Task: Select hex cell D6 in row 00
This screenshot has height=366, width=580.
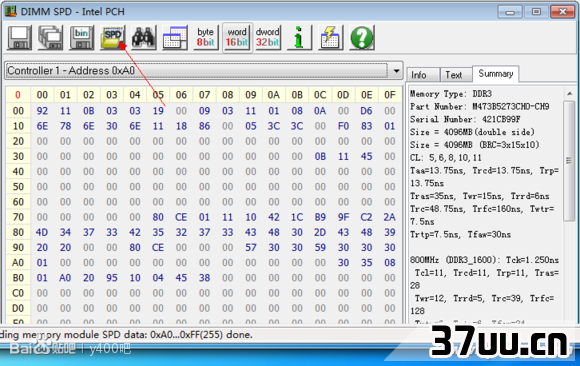Action: (366, 111)
